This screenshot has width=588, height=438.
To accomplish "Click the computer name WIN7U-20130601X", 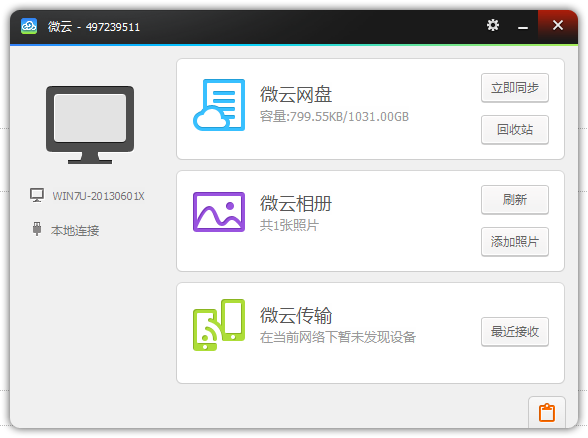I will [98, 196].
